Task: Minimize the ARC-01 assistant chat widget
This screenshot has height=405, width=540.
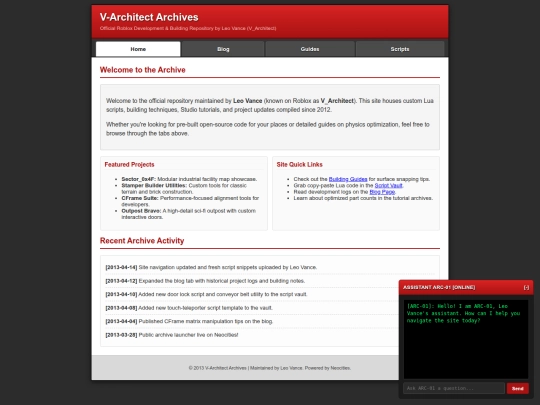Action: [x=526, y=287]
